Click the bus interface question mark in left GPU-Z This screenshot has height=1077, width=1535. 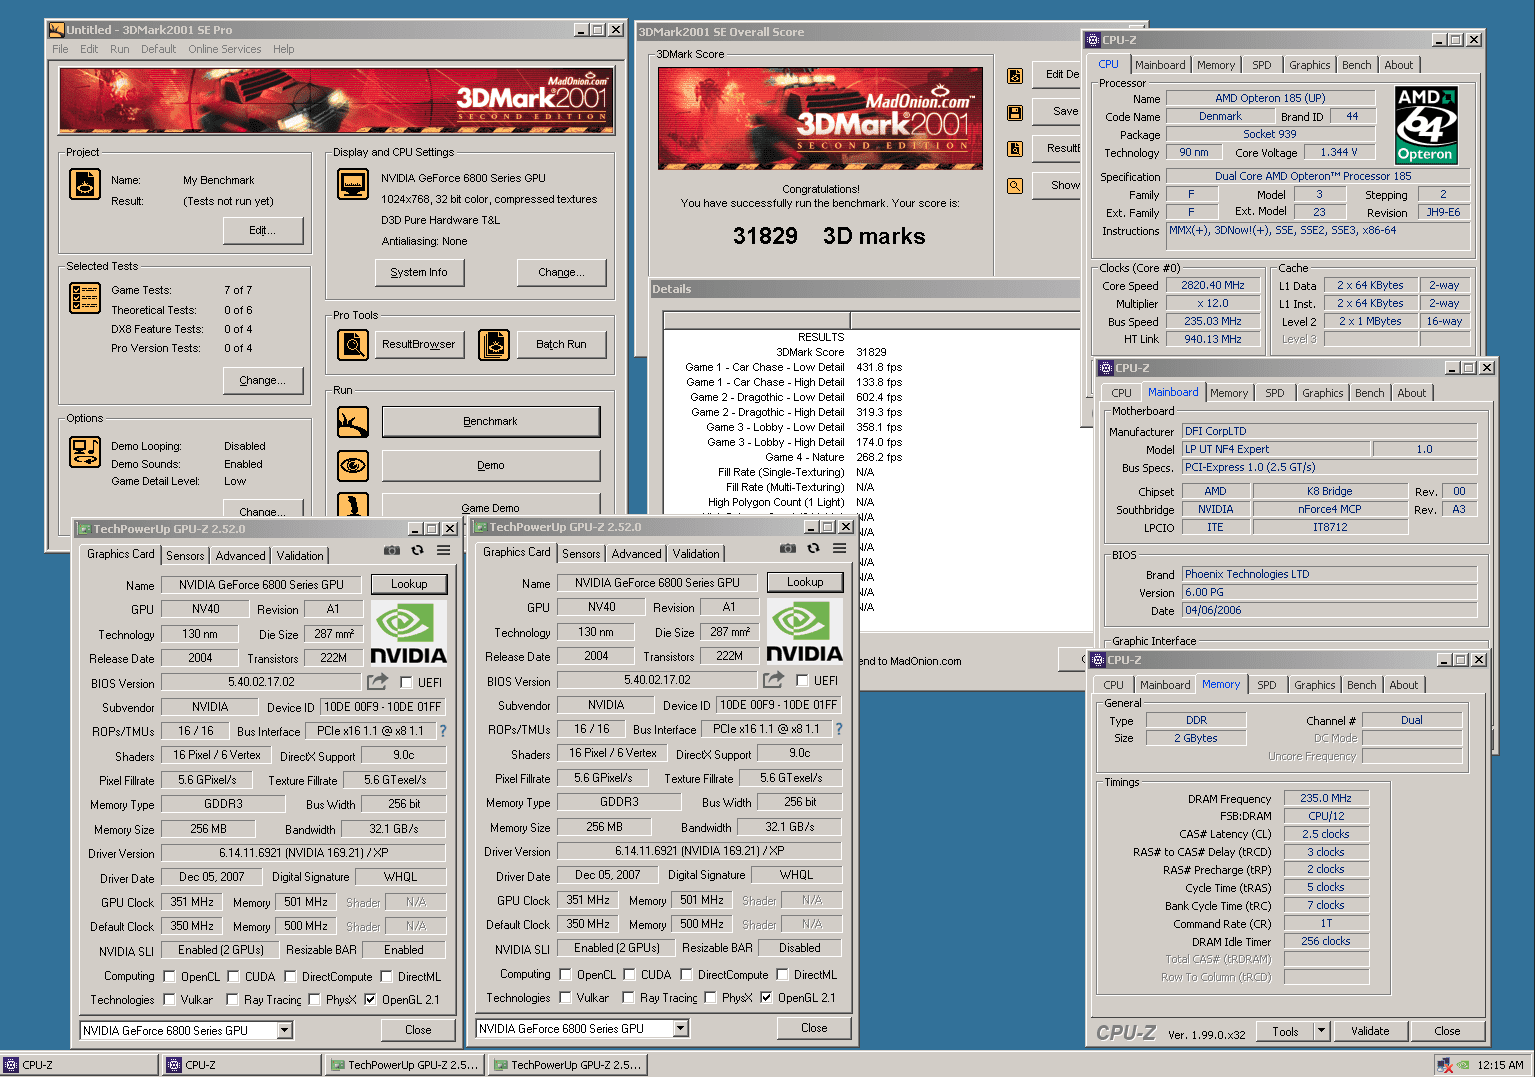point(443,731)
